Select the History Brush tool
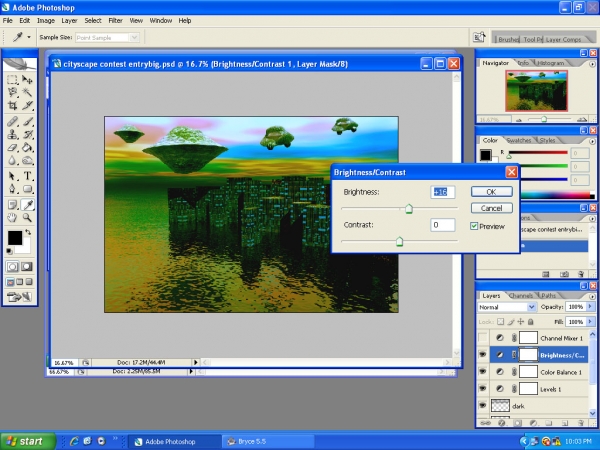The height and width of the screenshot is (450, 600). 27,134
